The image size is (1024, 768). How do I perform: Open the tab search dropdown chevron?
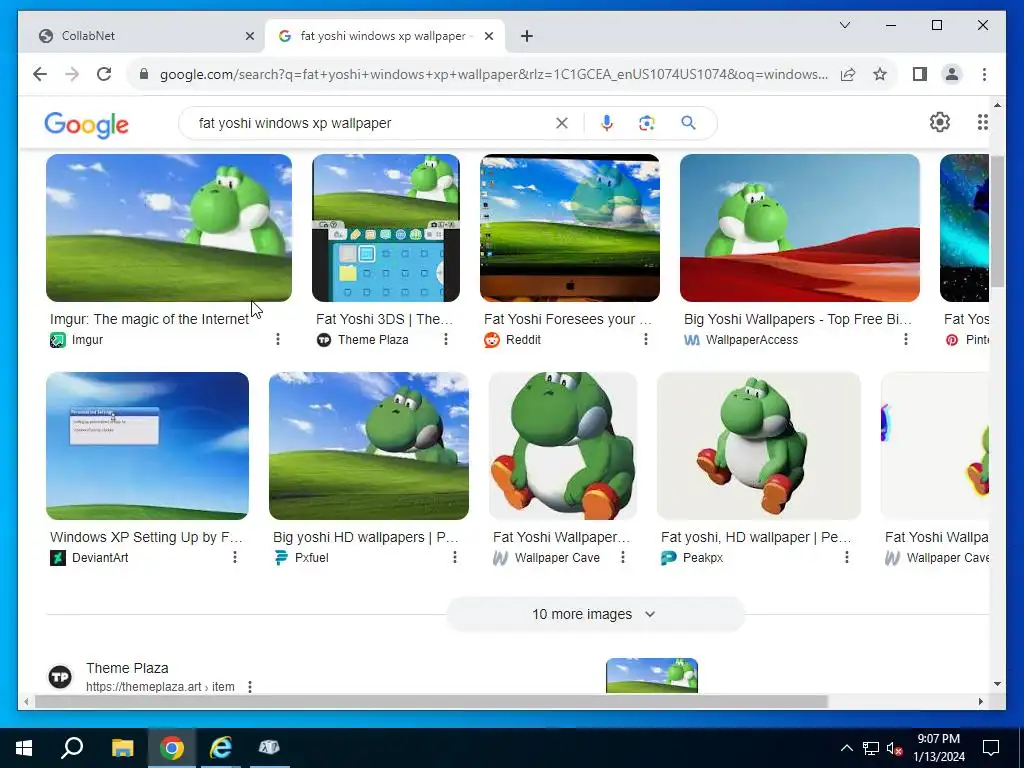click(844, 25)
